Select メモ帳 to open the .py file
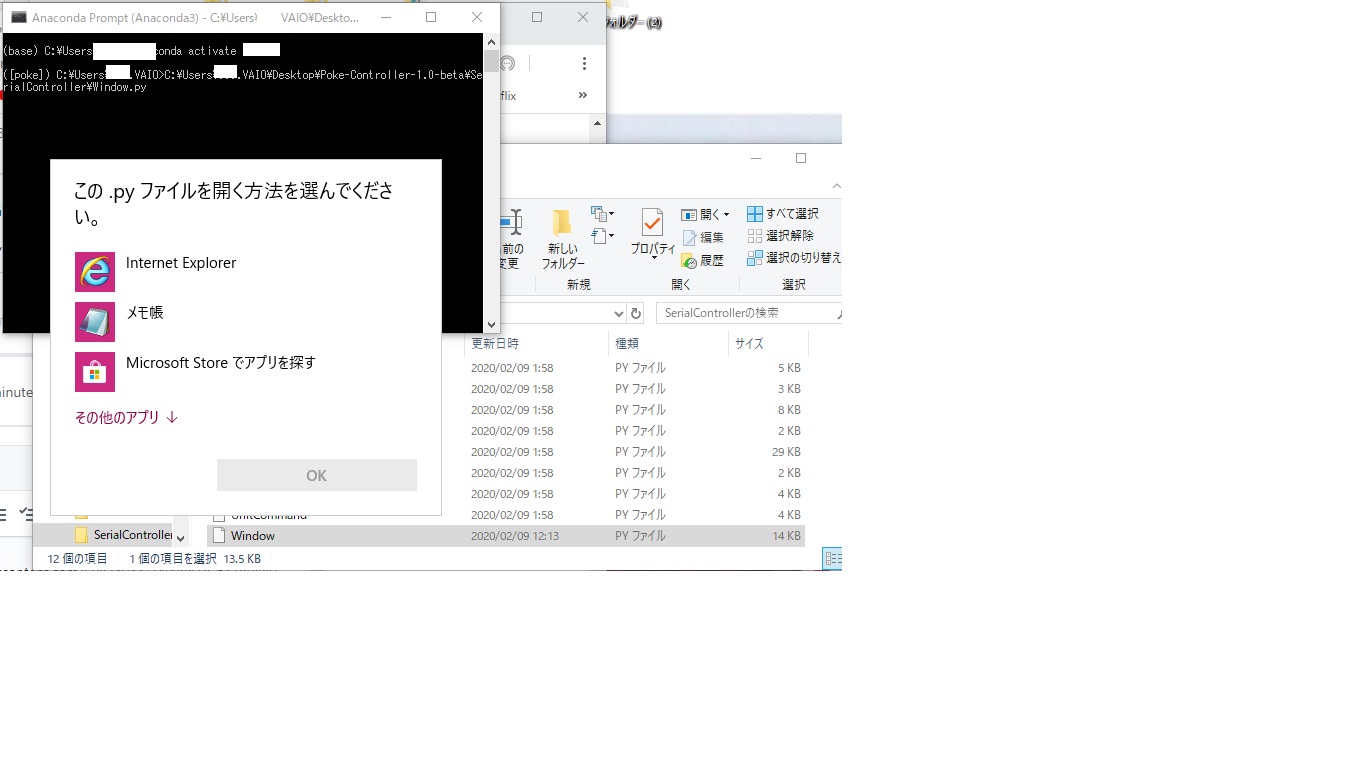This screenshot has width=1366, height=768. (x=148, y=312)
